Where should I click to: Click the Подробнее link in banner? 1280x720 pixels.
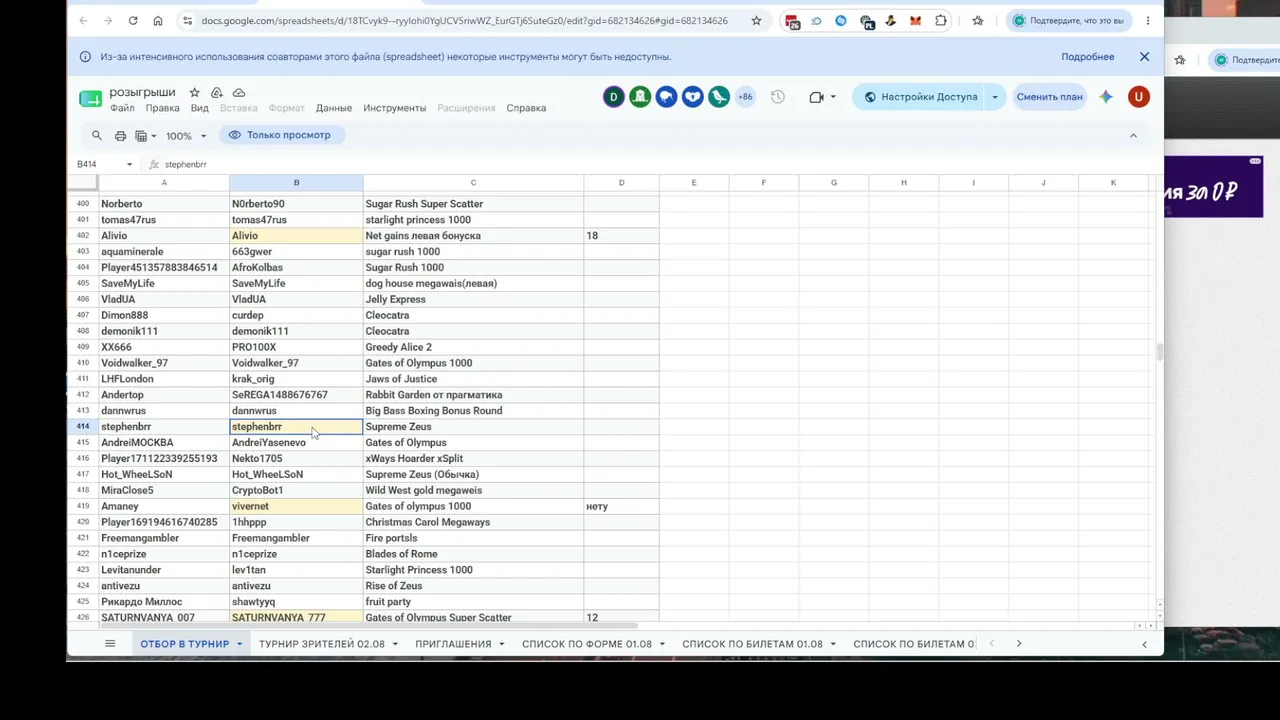1087,57
